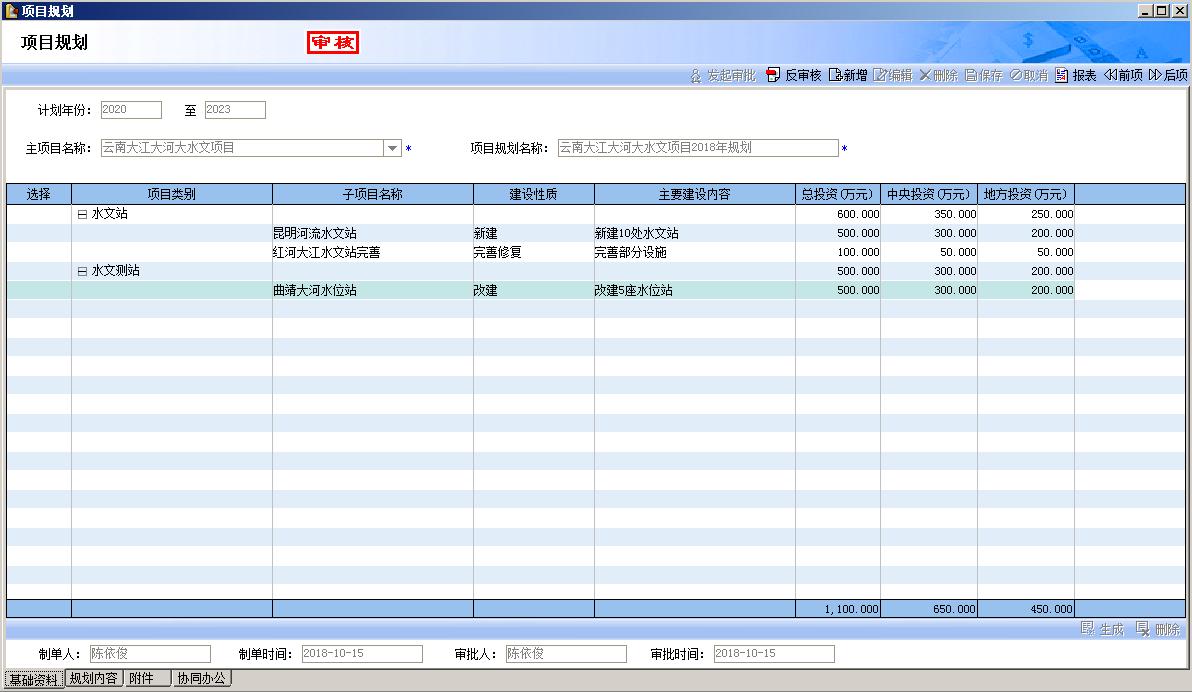The height and width of the screenshot is (692, 1192).
Task: Collapse the 水文站 category row
Action: 82,214
